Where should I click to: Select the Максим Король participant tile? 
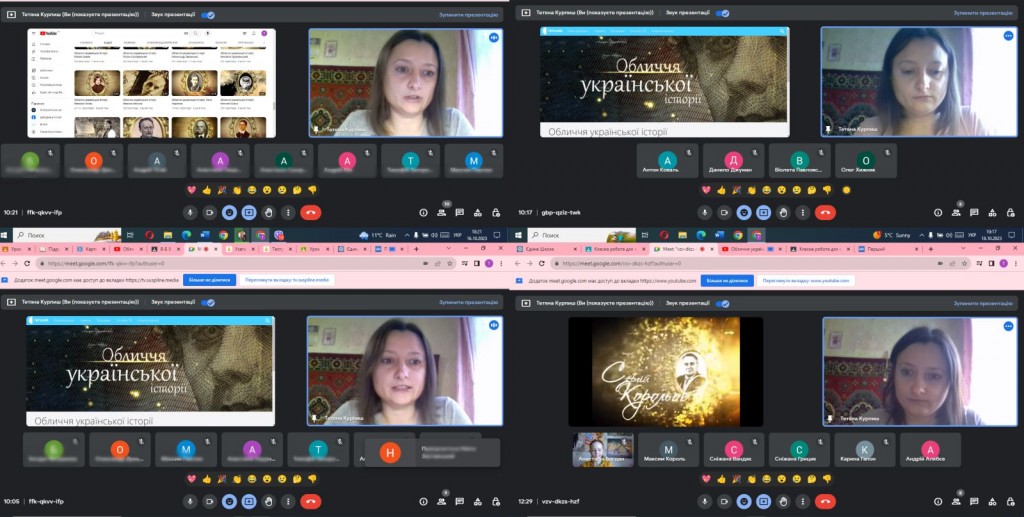(x=668, y=450)
